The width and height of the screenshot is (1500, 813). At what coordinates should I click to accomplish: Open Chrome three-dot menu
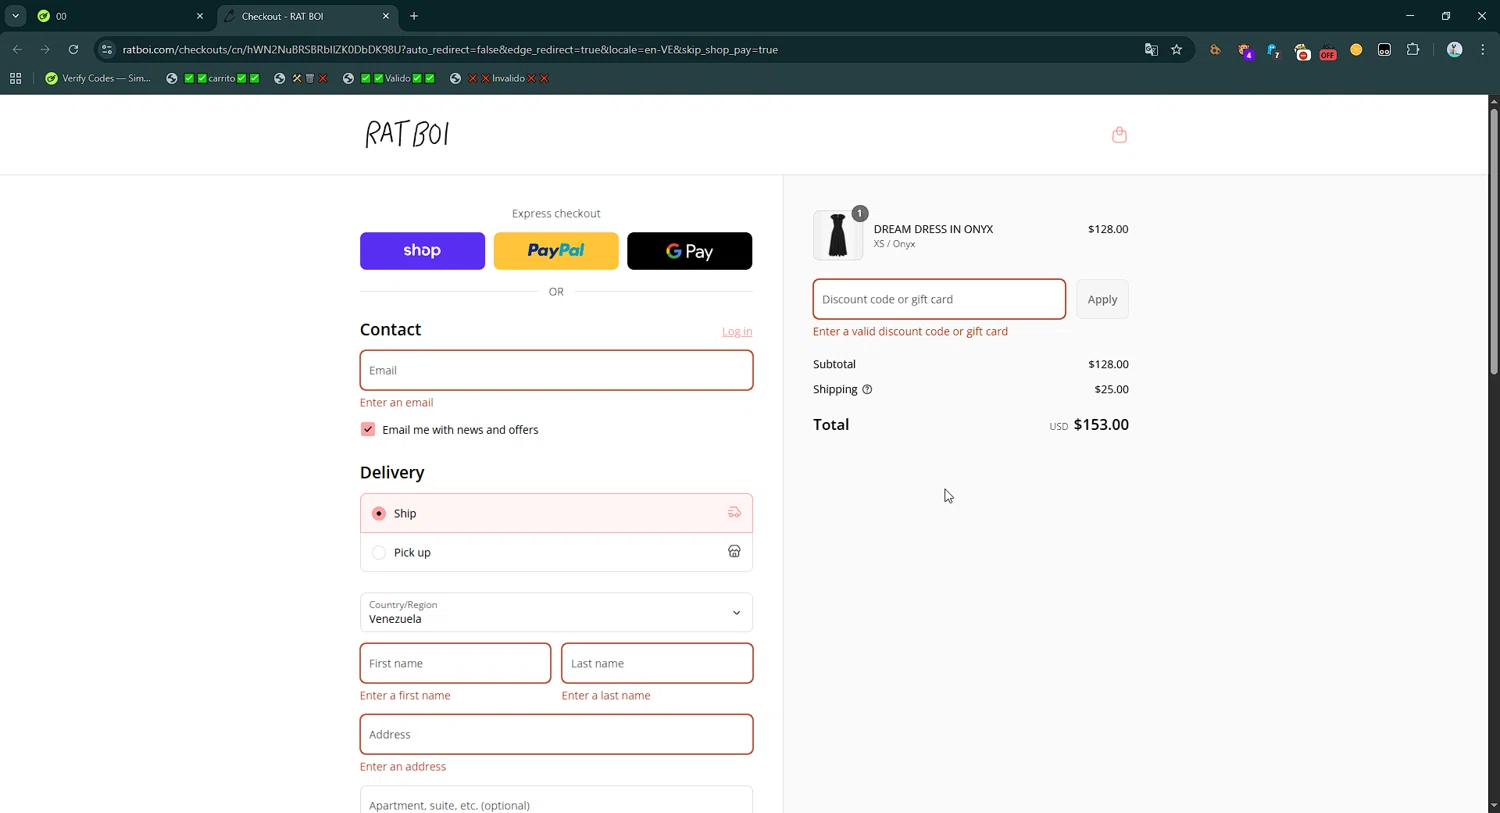[1483, 49]
